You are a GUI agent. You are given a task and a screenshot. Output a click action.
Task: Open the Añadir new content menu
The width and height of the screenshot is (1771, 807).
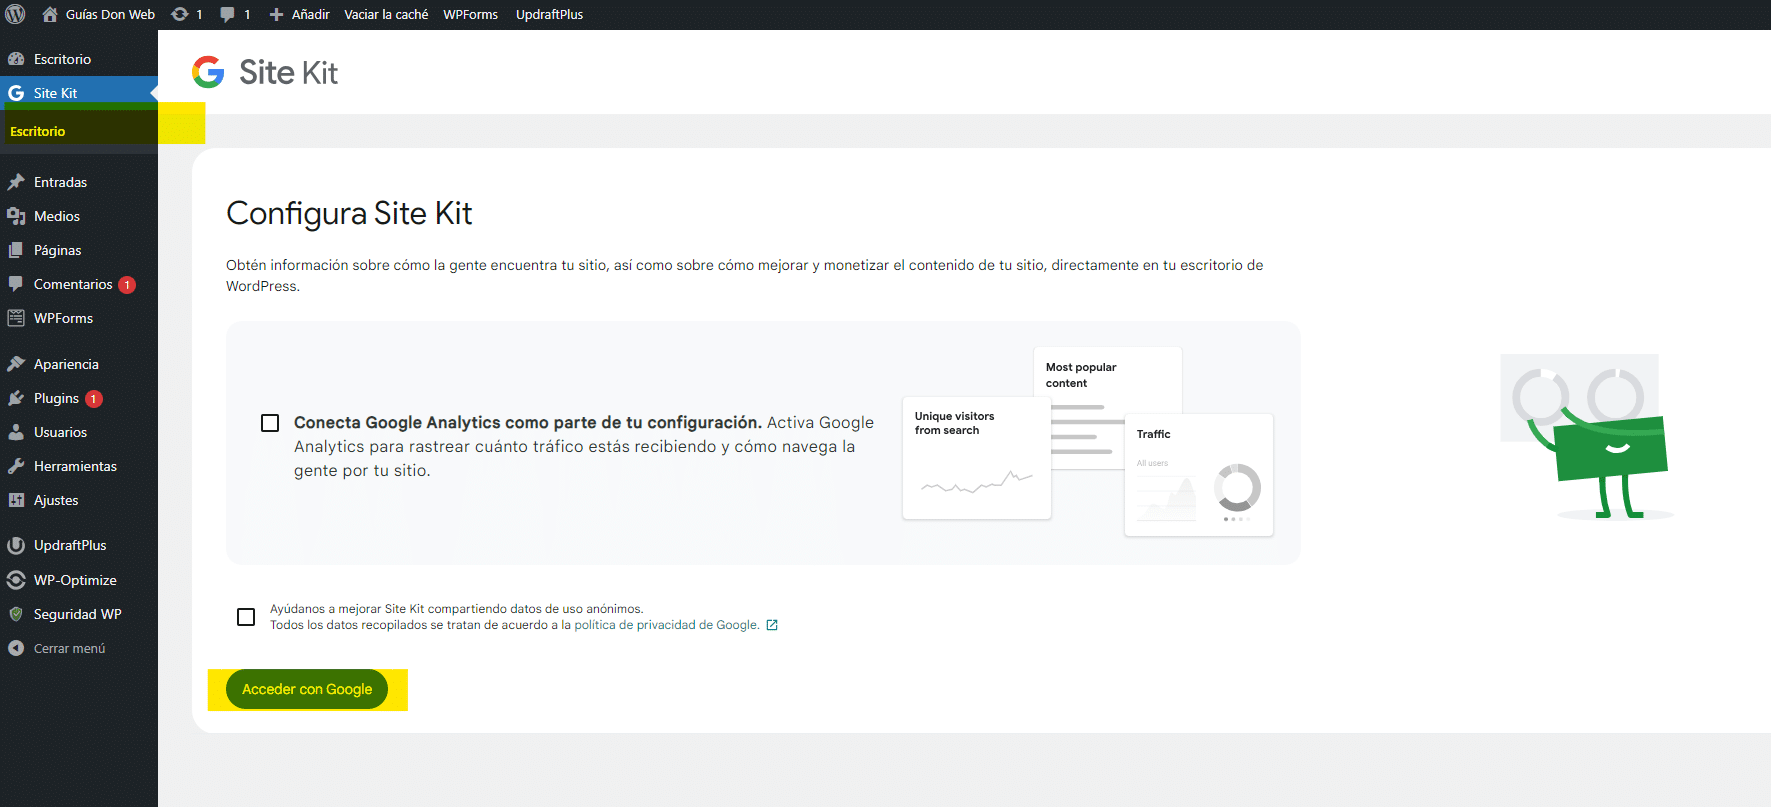click(x=300, y=14)
